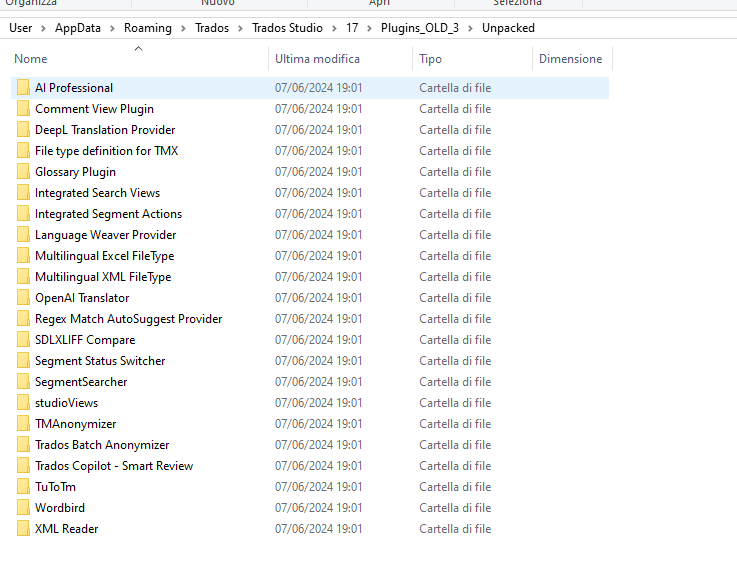Select the Multilingual Excel FileType name
Screen dimensions: 737x587
pyautogui.click(x=104, y=256)
